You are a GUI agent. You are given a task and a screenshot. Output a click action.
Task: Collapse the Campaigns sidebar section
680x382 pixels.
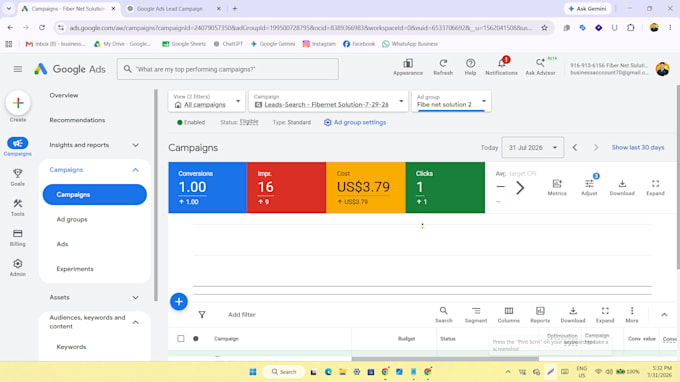pos(136,170)
